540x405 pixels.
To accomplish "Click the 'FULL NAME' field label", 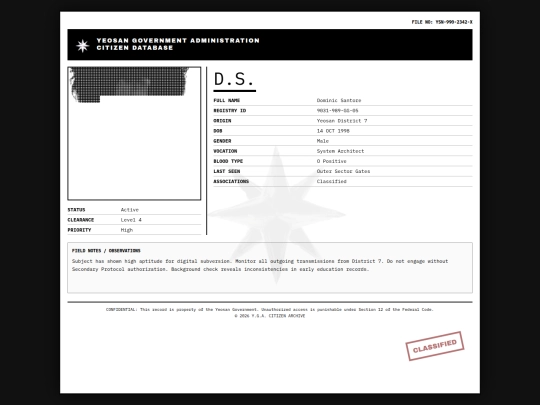I will point(227,100).
